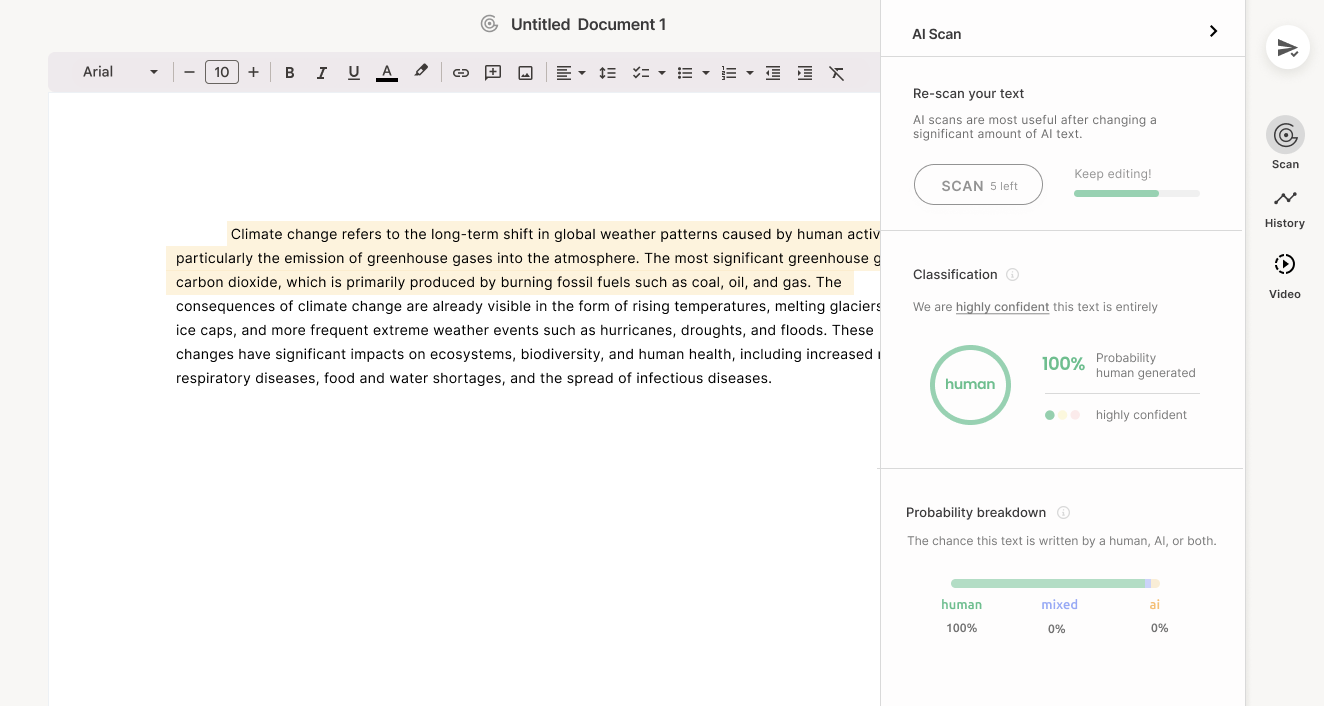
Task: Select the highlight pen tool
Action: tap(420, 71)
